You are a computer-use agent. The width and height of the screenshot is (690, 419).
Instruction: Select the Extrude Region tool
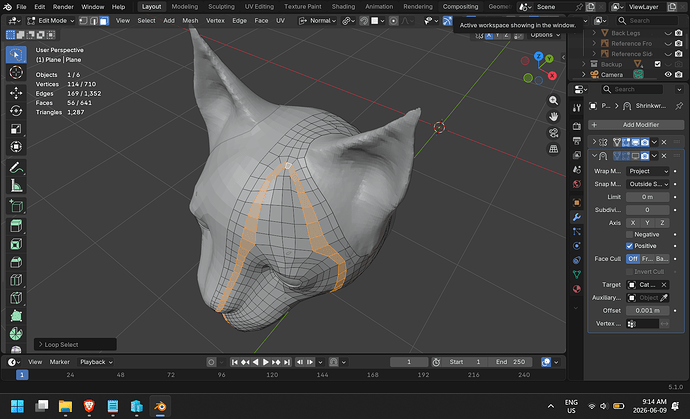(16, 226)
